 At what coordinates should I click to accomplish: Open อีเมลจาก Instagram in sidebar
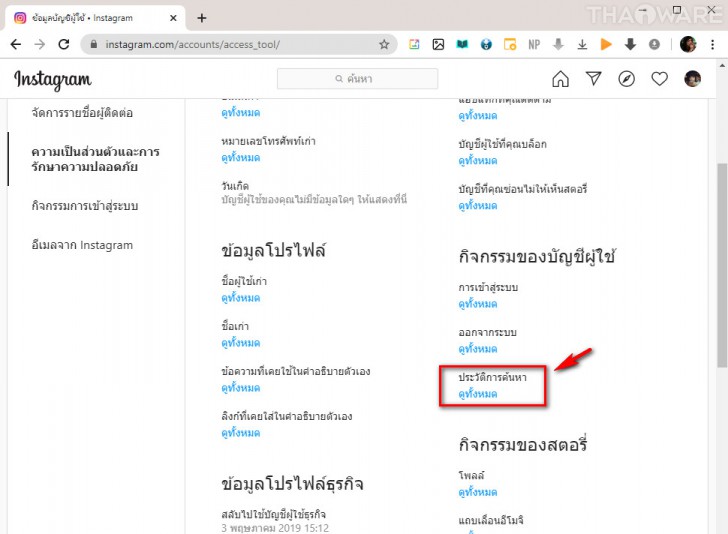pyautogui.click(x=82, y=245)
